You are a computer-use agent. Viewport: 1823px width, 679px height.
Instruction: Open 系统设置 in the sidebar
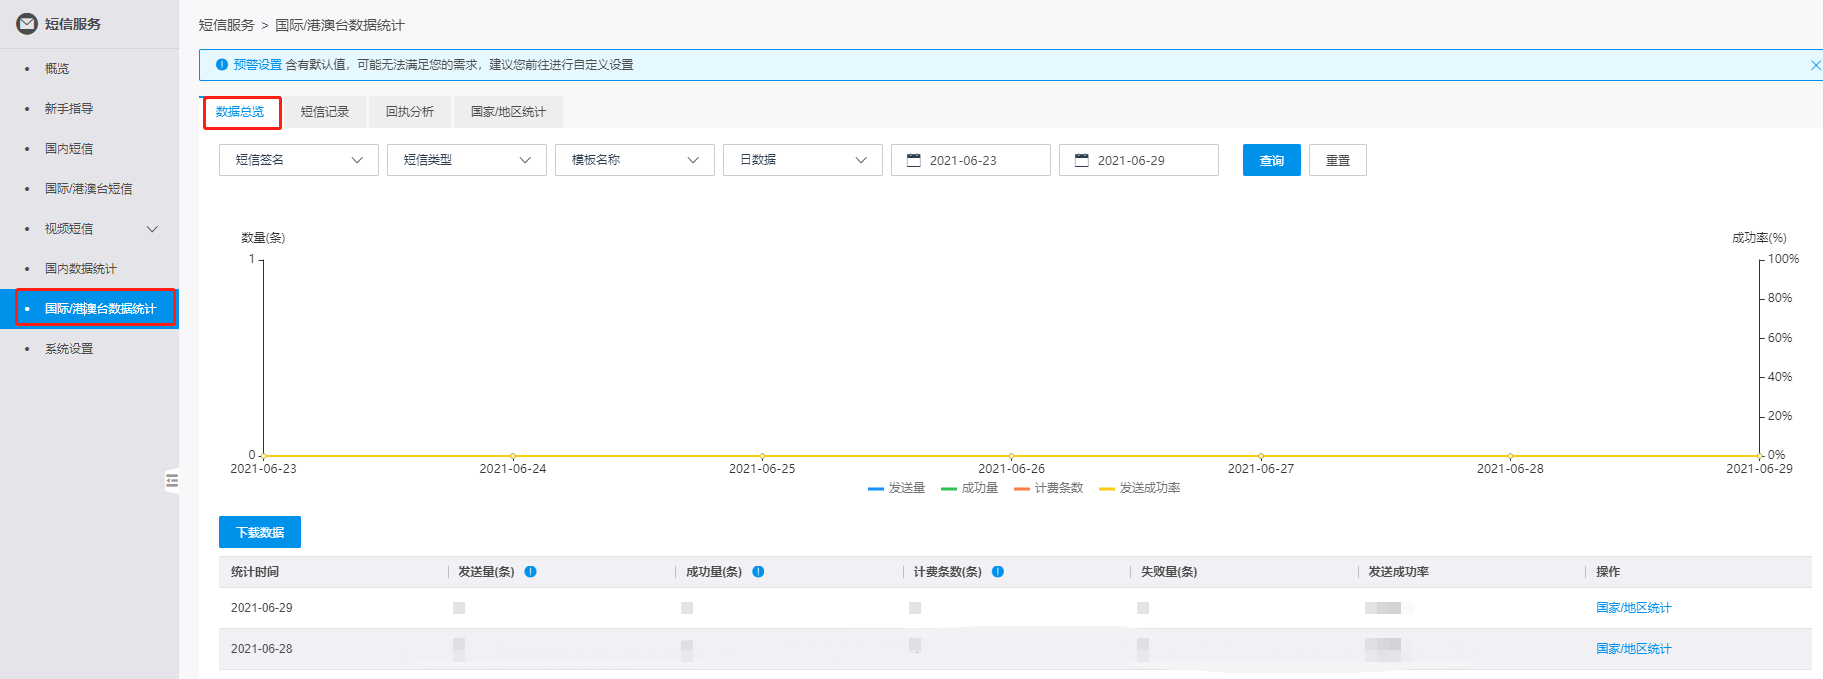coord(69,349)
